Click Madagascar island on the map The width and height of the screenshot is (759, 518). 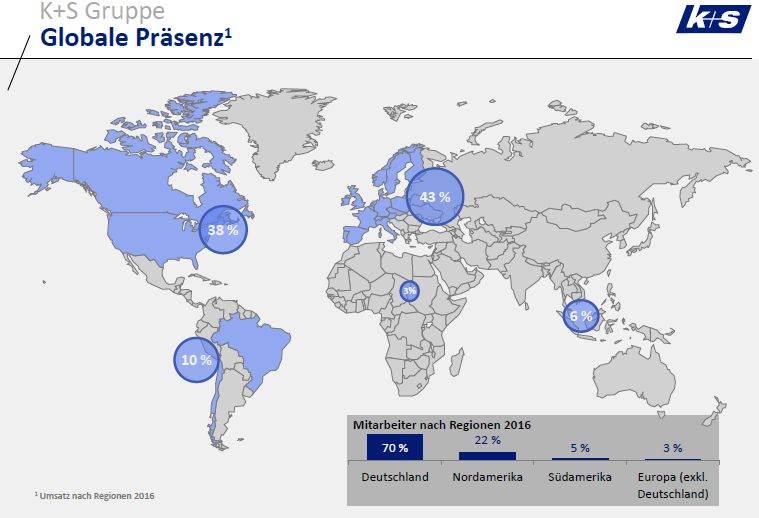tap(456, 362)
